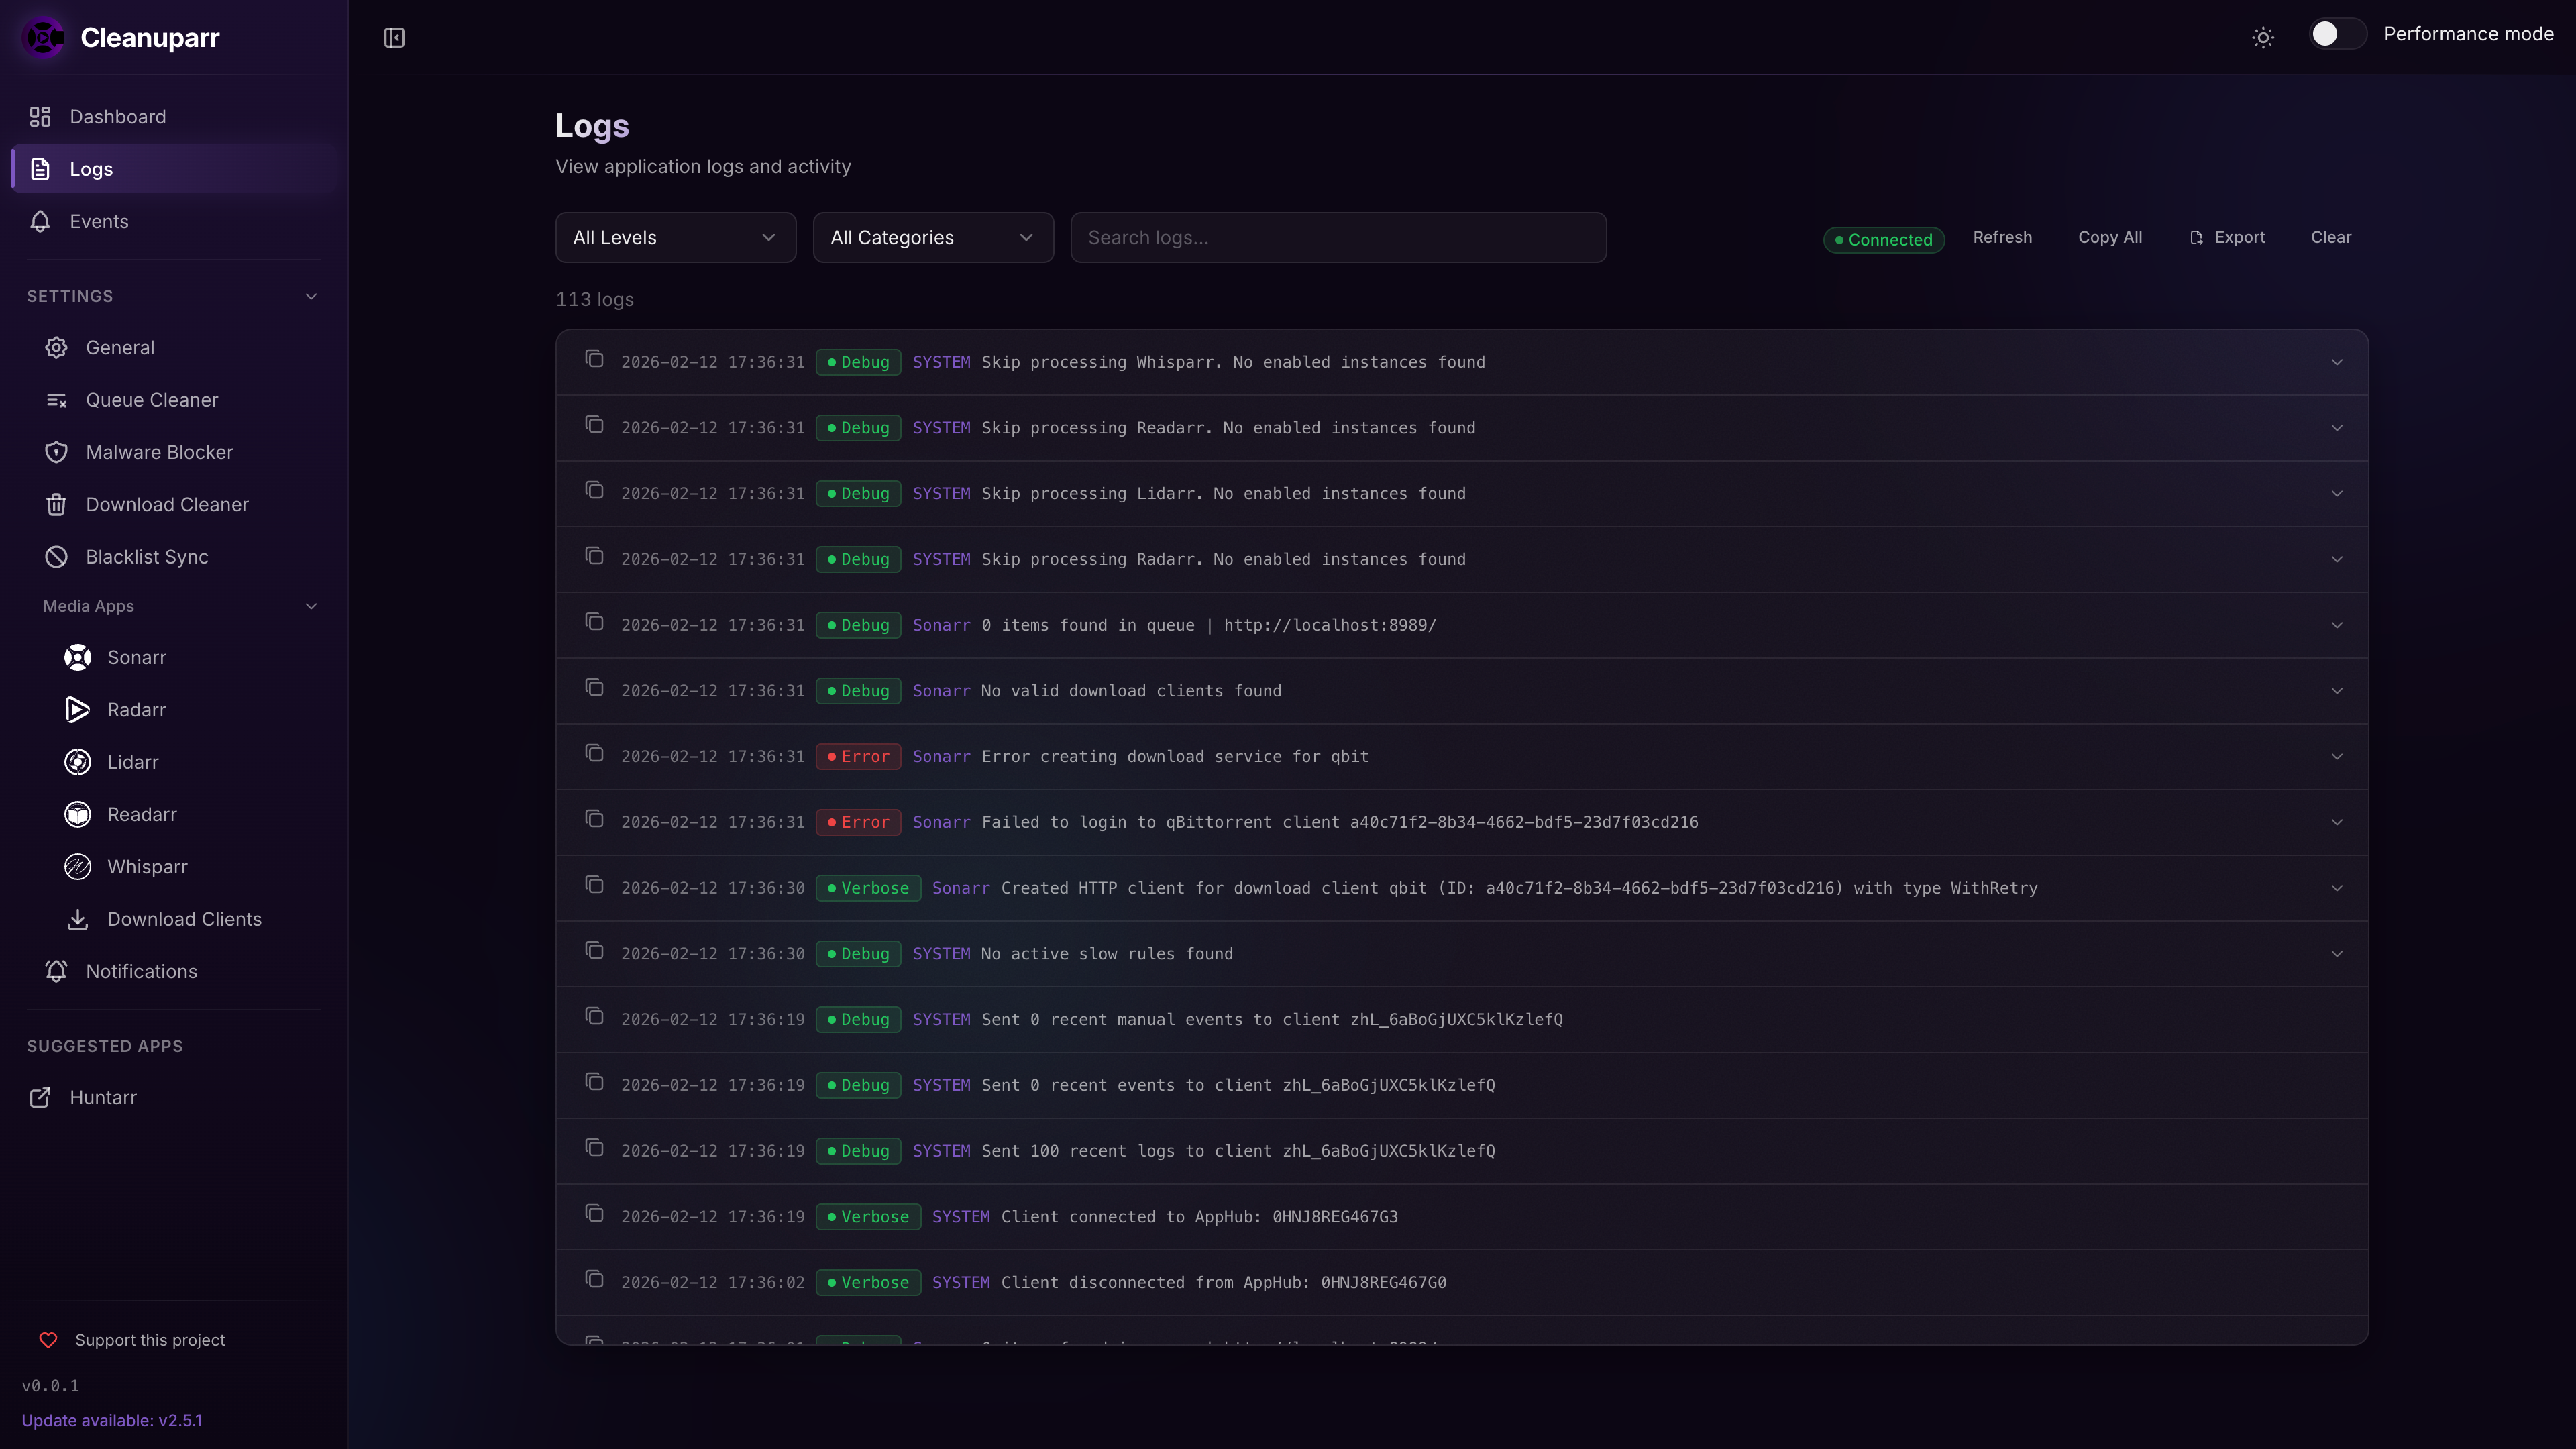Open Download Cleaner settings
2576x1449 pixels.
click(182, 504)
